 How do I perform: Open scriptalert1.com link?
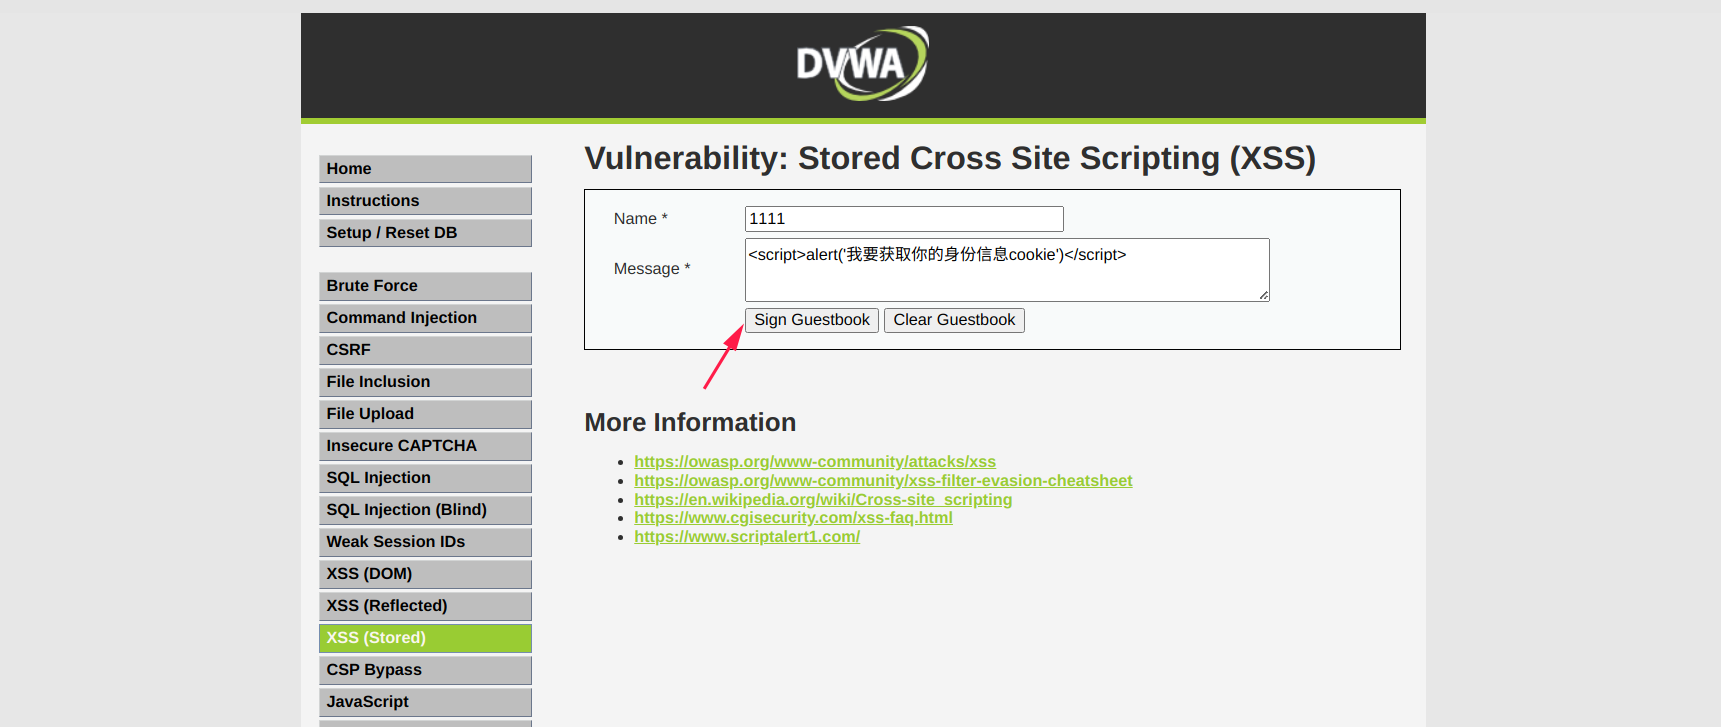point(747,537)
